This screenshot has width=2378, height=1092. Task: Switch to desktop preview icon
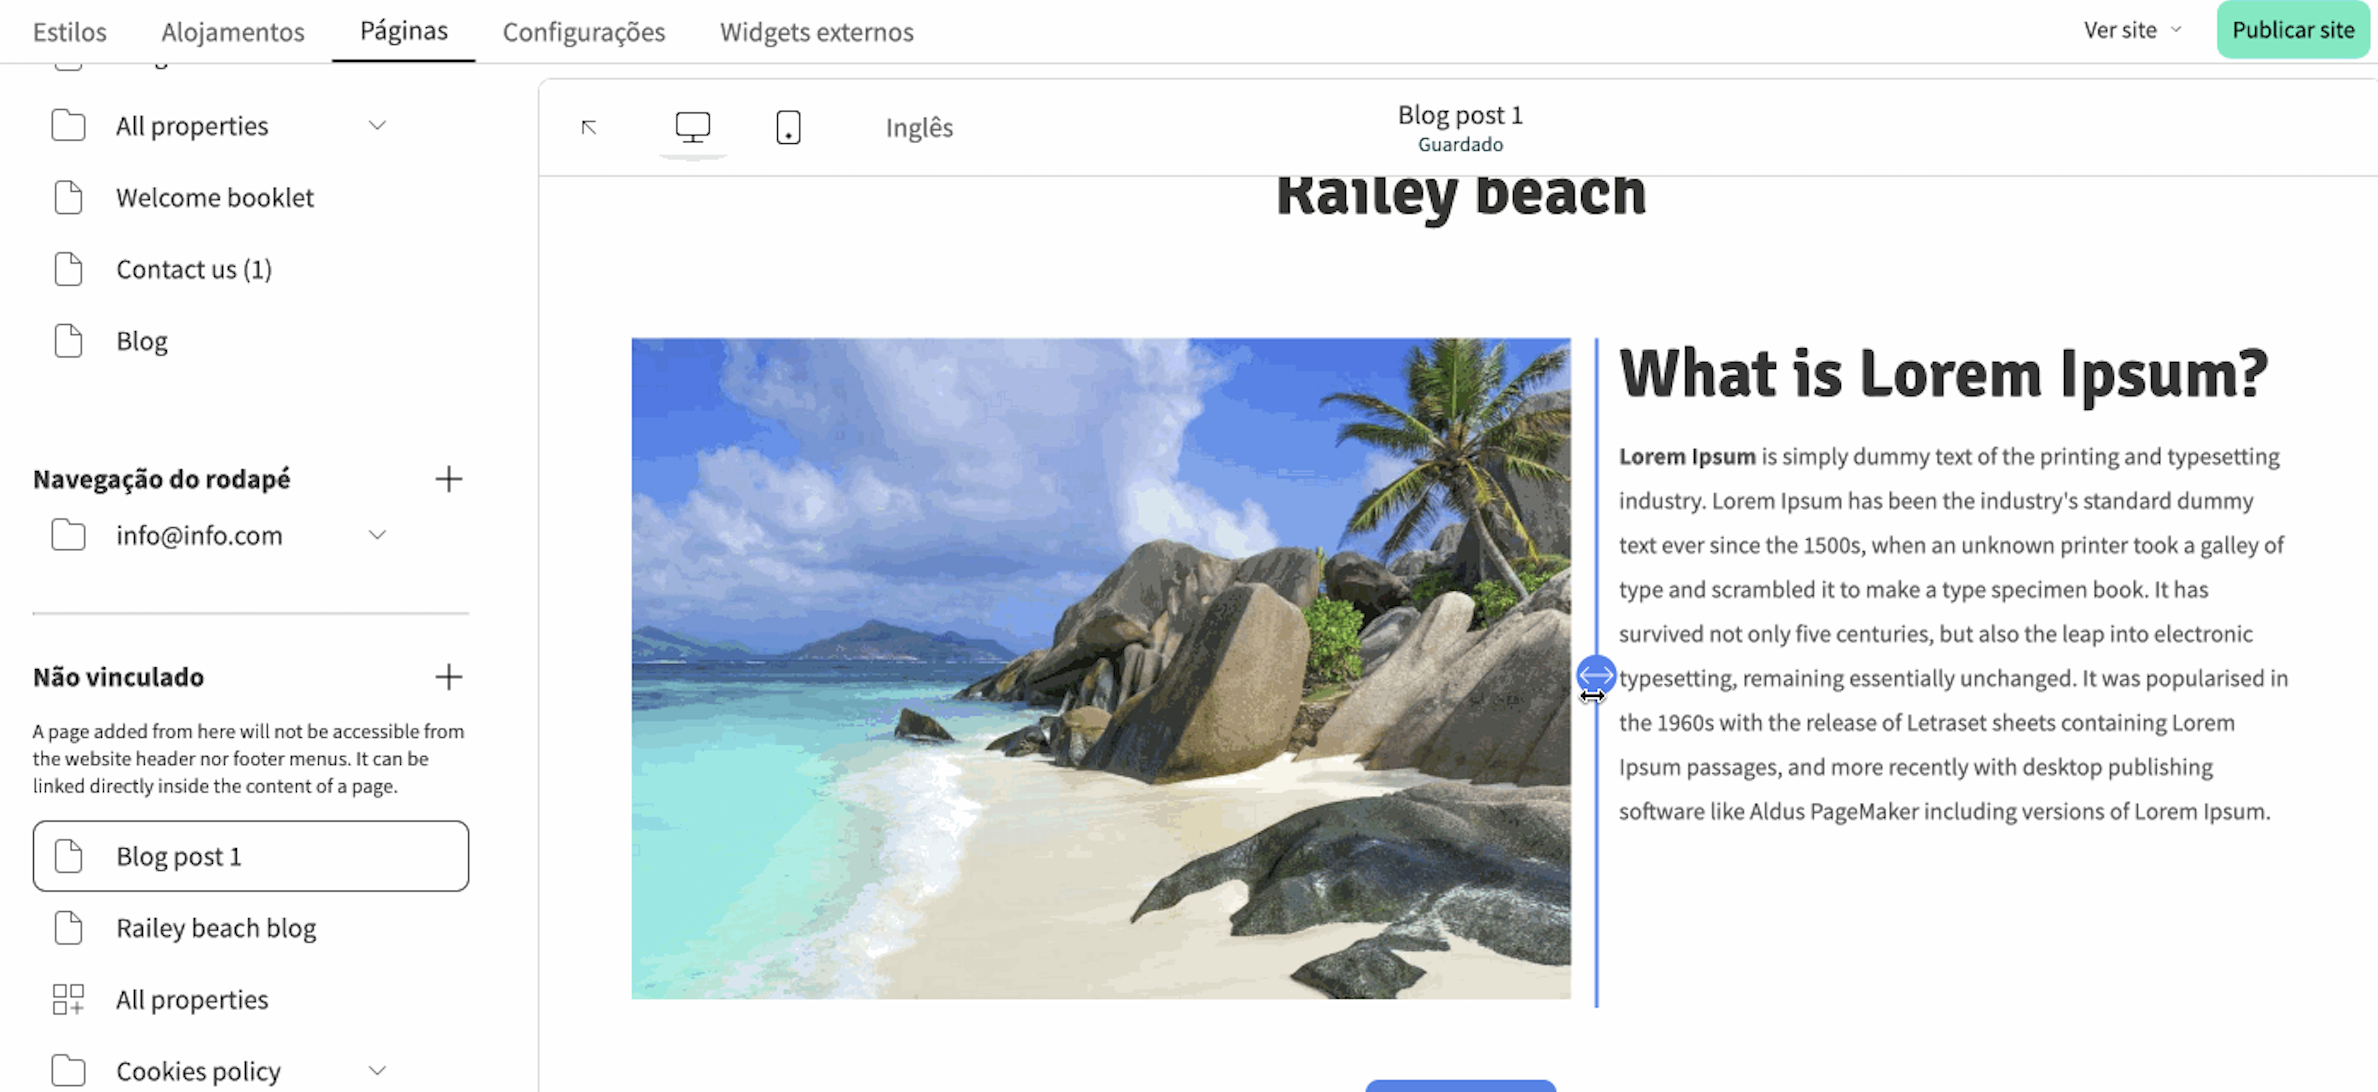[692, 127]
